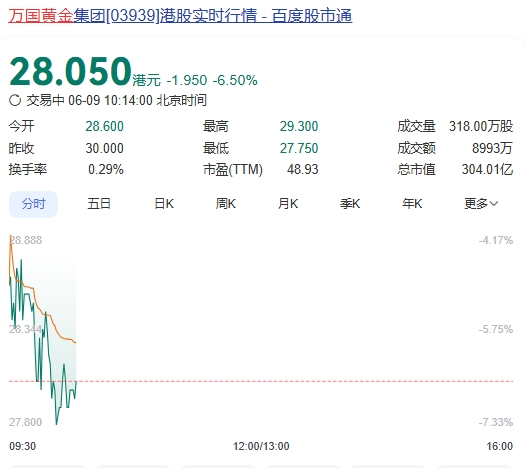Click the lowest trough of the green price line
Screen dimensions: 525x468
tap(56, 424)
